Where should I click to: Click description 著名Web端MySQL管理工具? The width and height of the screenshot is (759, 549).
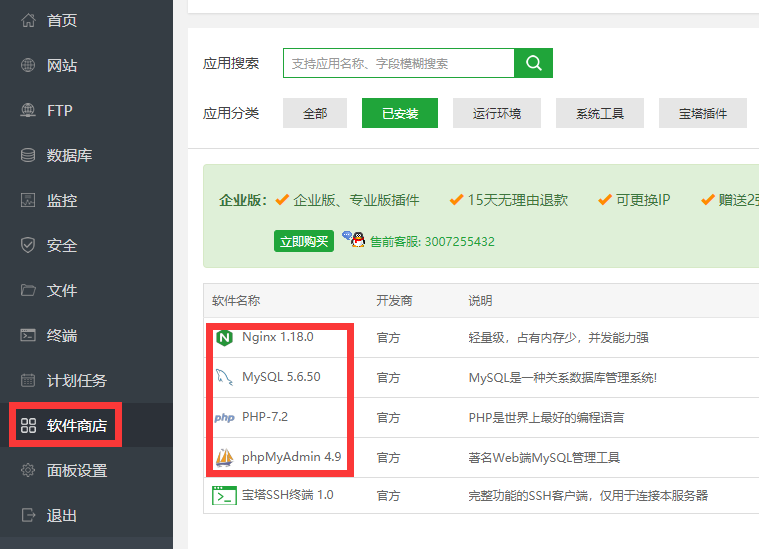click(x=544, y=458)
